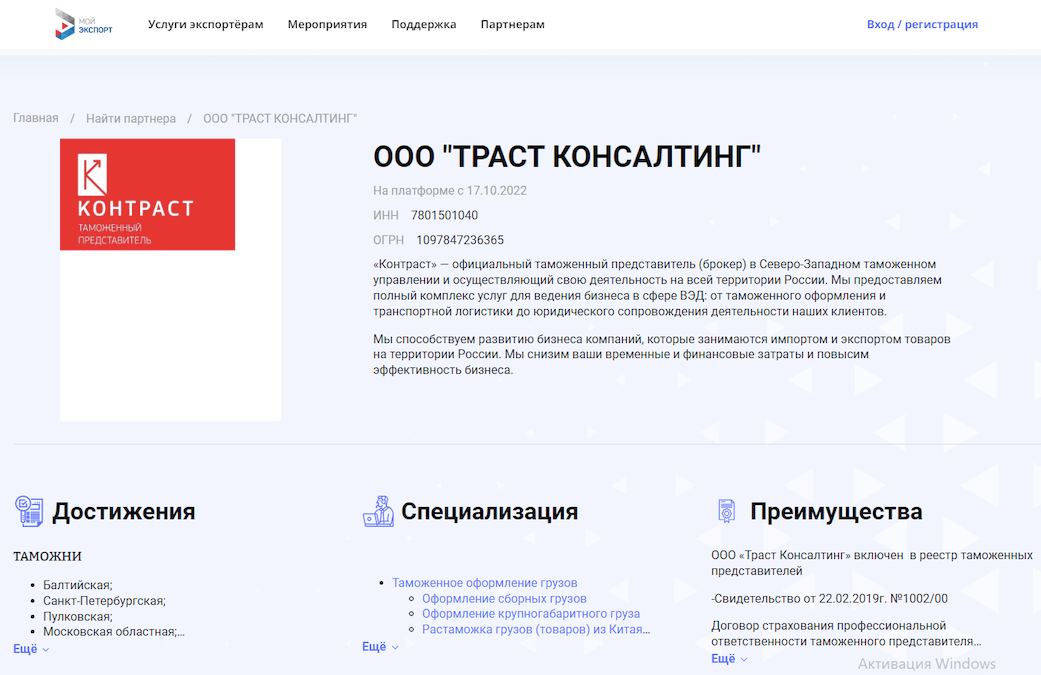Screen dimensions: 1041x675
Task: Select Санкт-Петербургская list item
Action: [x=104, y=601]
